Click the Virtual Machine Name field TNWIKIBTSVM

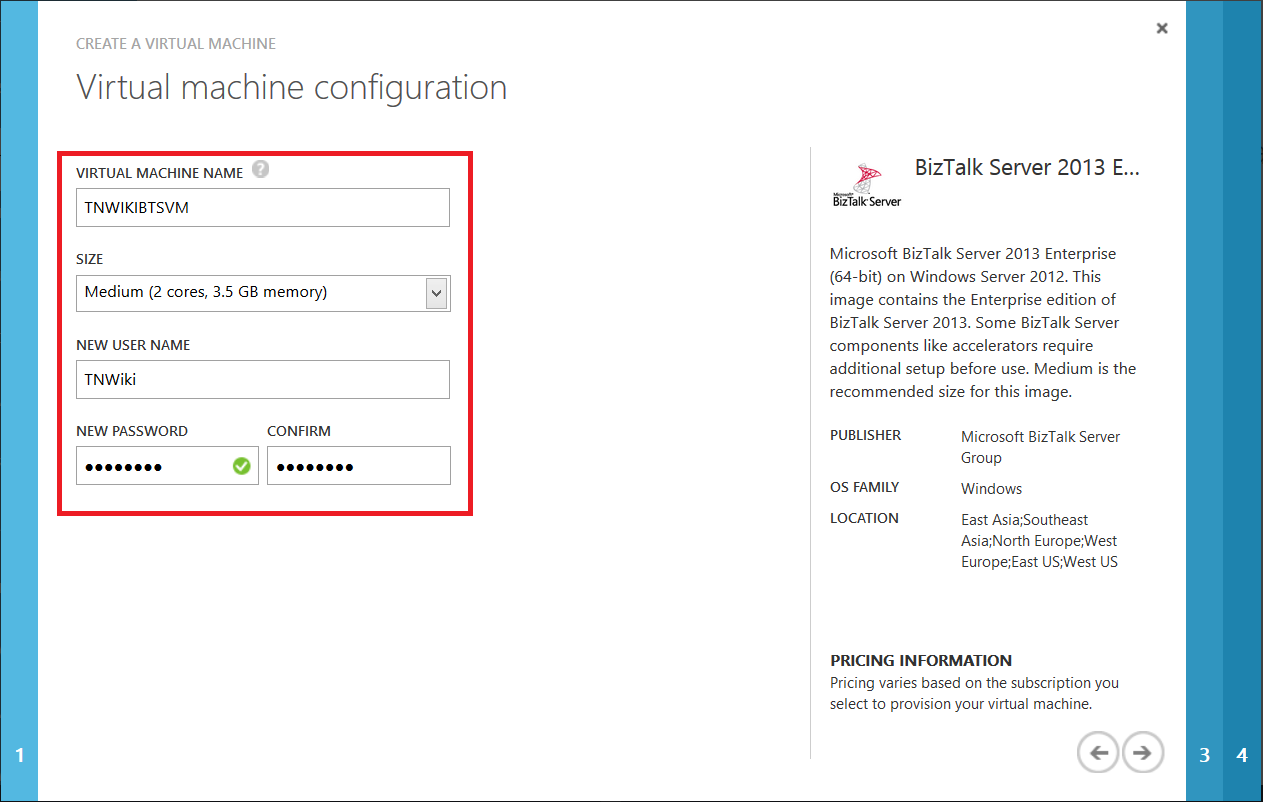coord(263,208)
